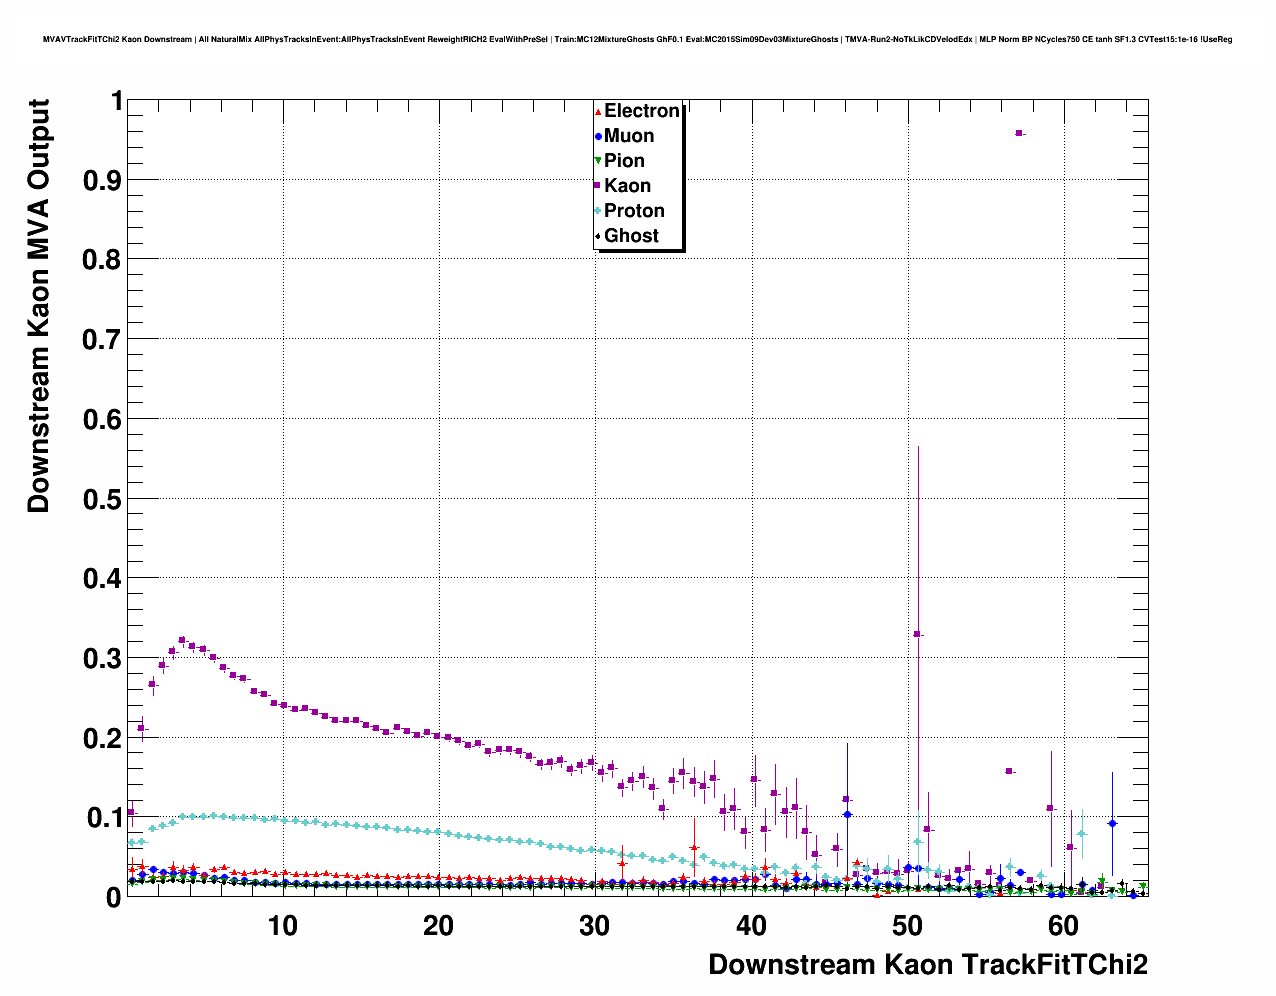Click the x-axis tick label 60
Screen dimensions: 1276x996
tap(1063, 926)
